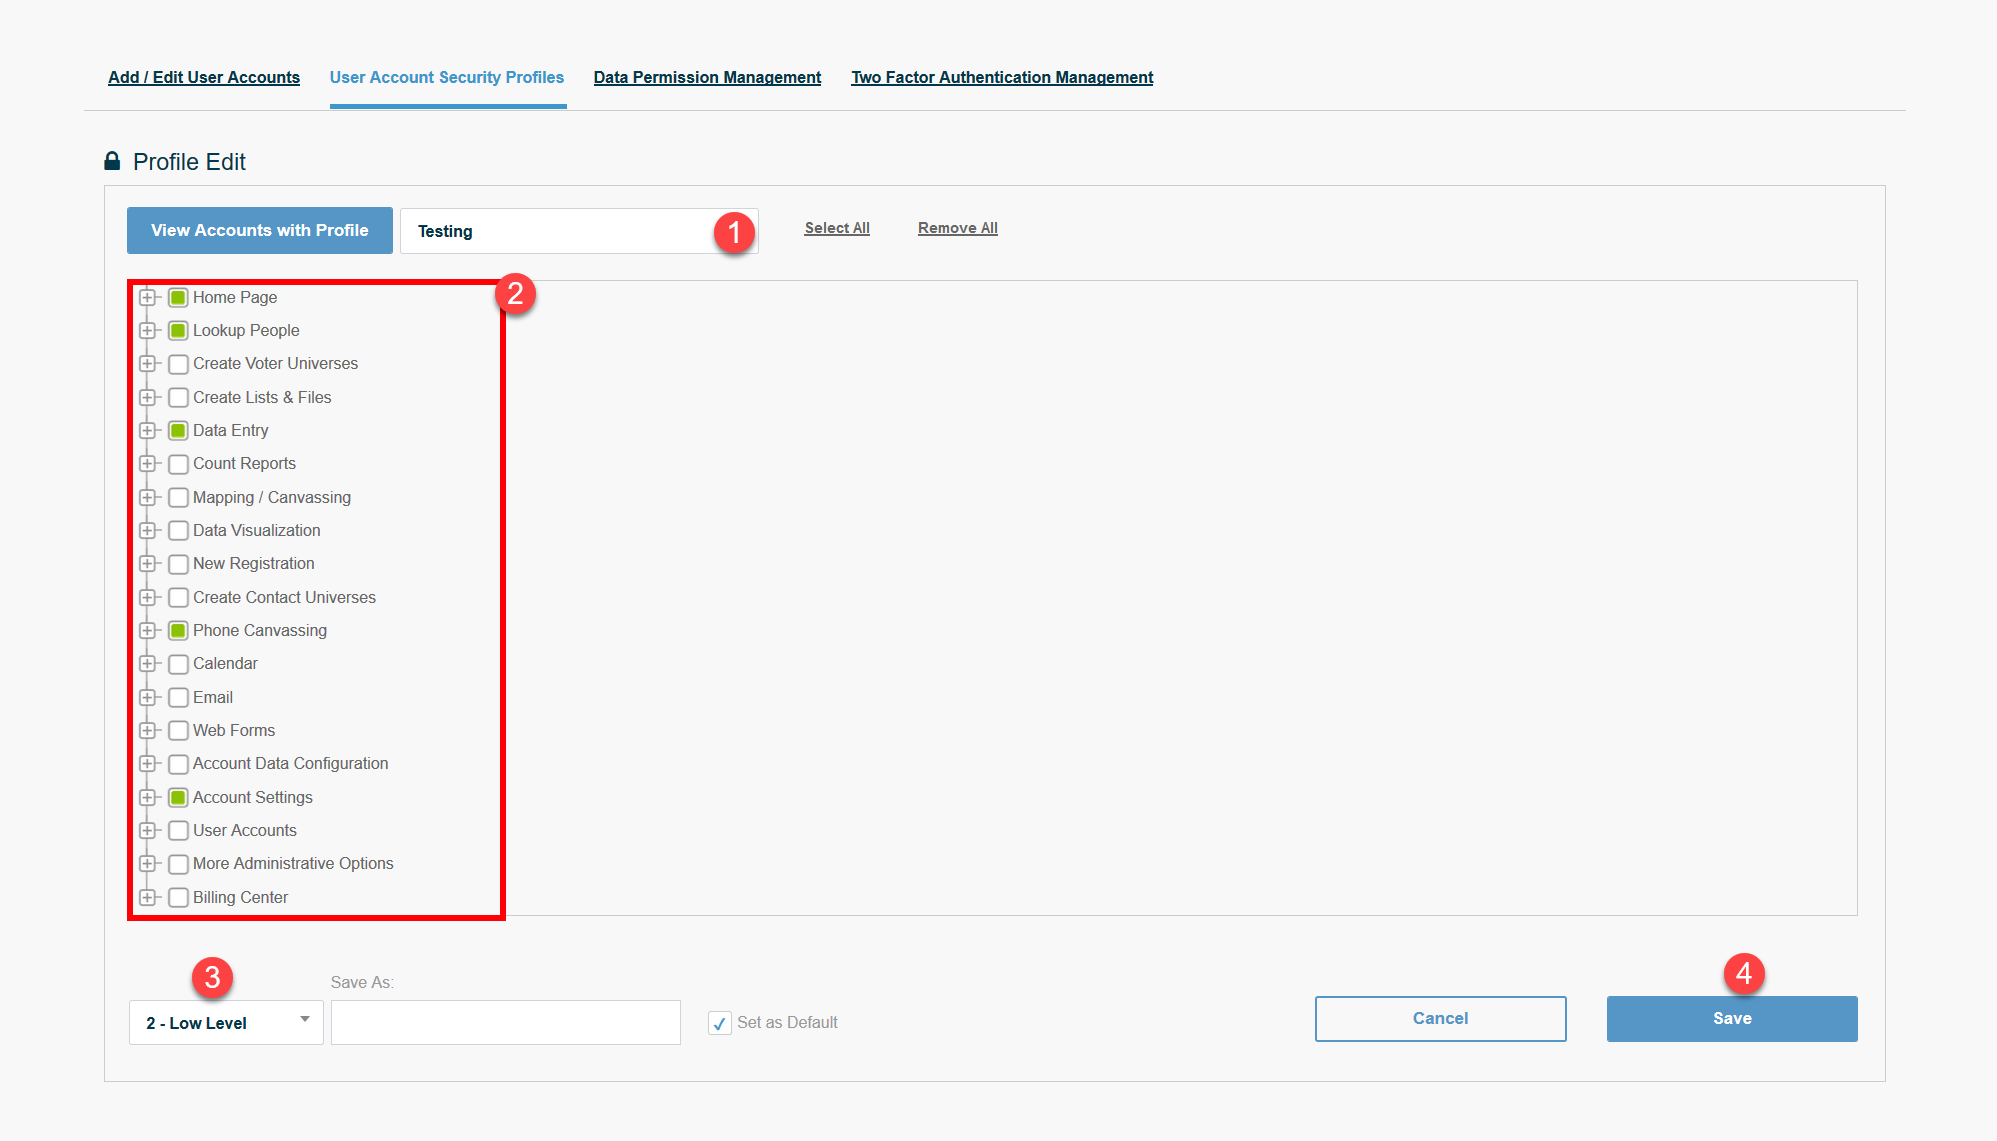Open the Add / Edit User Accounts tab
Image resolution: width=1997 pixels, height=1141 pixels.
point(203,77)
